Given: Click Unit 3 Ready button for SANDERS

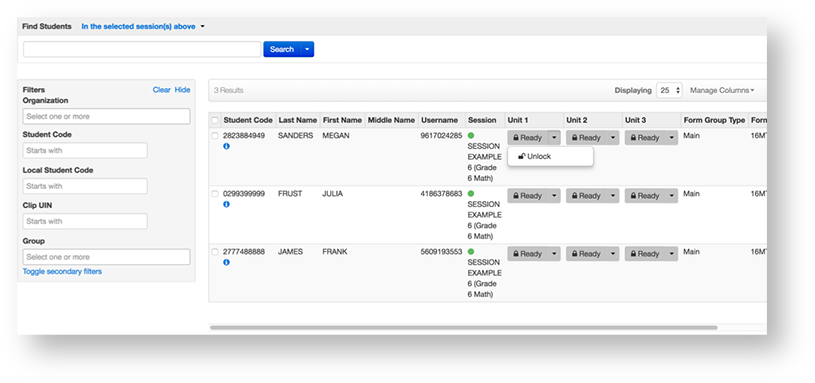Looking at the screenshot, I should click(x=645, y=138).
